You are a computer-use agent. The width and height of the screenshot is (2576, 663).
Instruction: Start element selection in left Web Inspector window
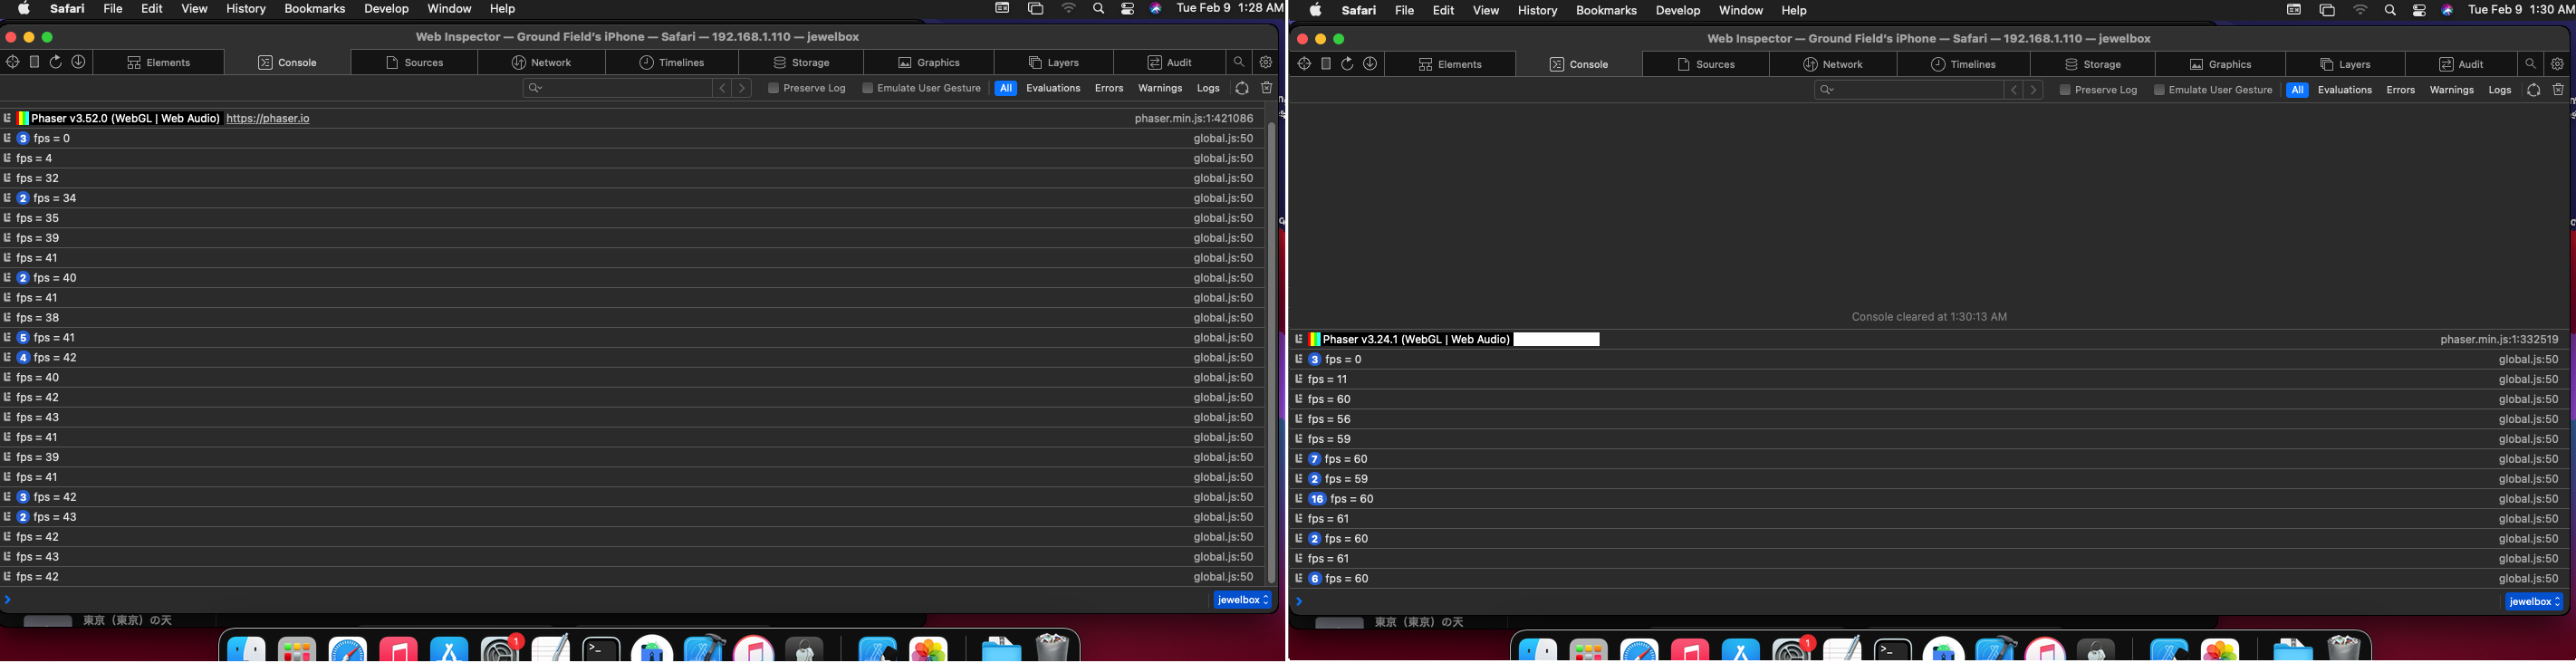[x=12, y=62]
